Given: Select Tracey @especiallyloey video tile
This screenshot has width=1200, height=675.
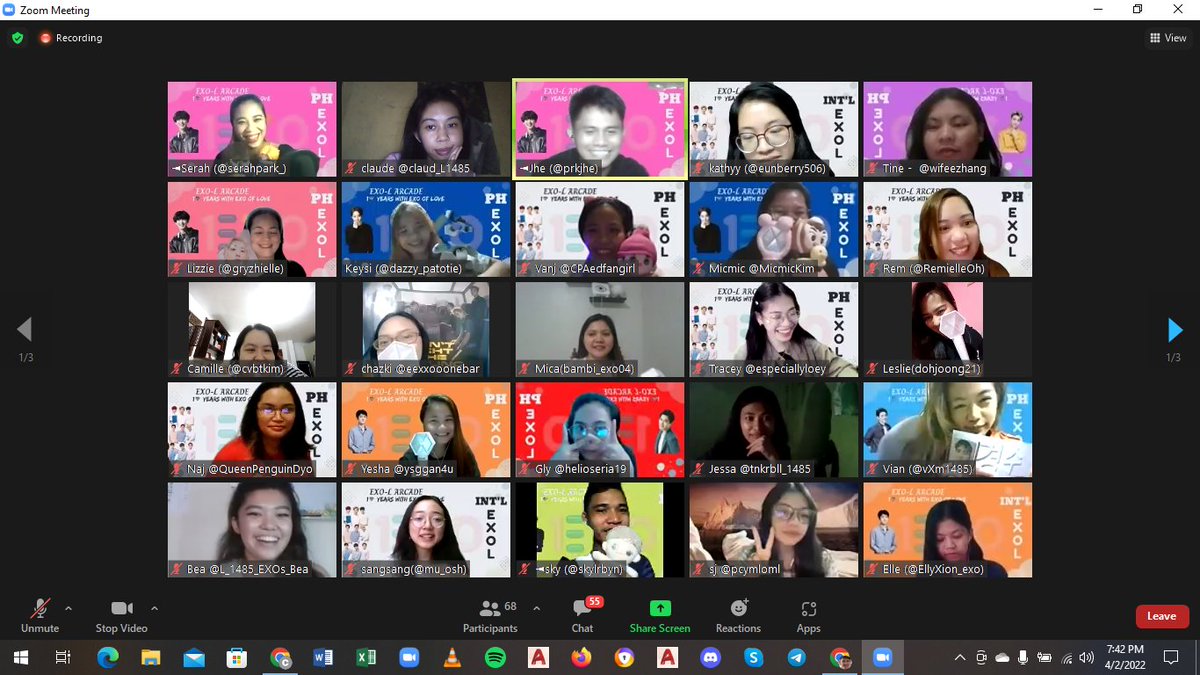Looking at the screenshot, I should coord(774,329).
